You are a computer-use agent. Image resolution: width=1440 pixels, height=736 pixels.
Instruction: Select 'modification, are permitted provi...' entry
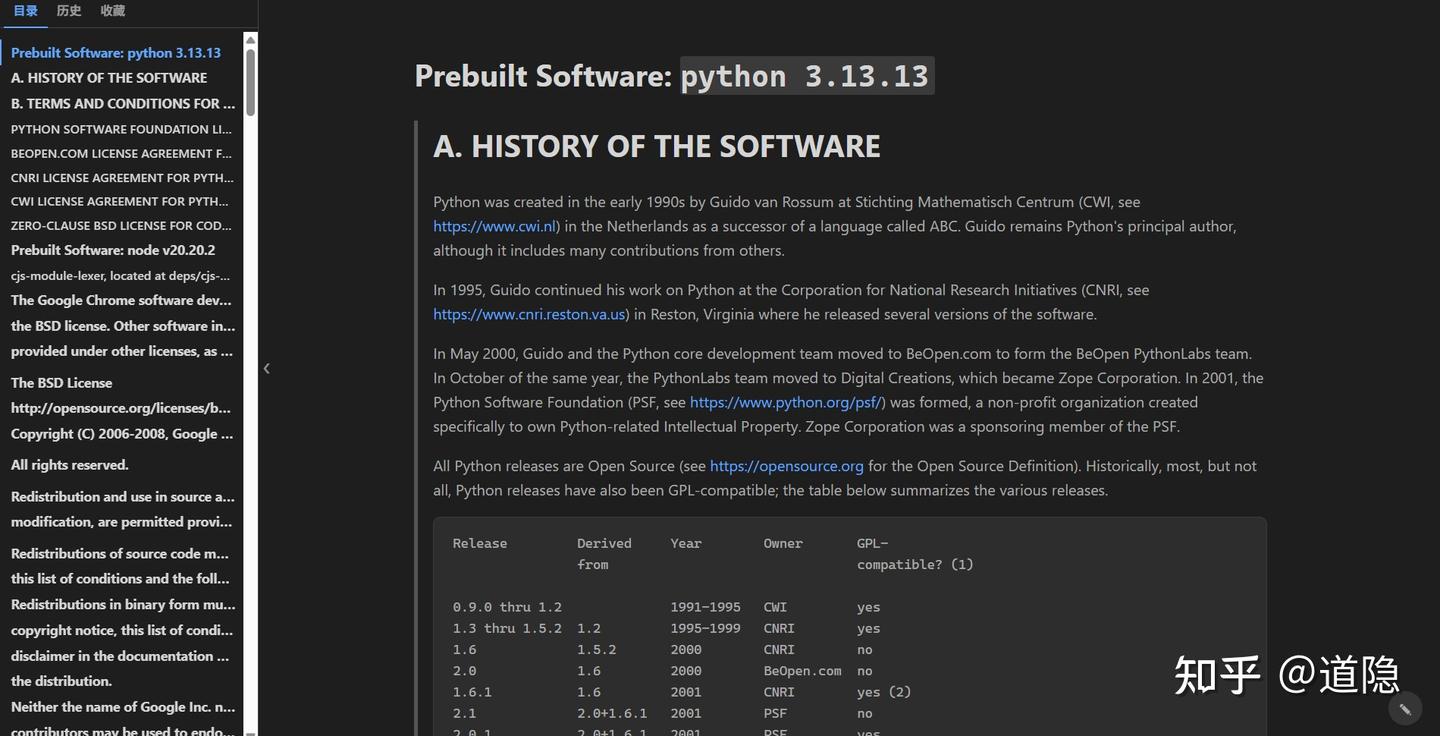[121, 522]
